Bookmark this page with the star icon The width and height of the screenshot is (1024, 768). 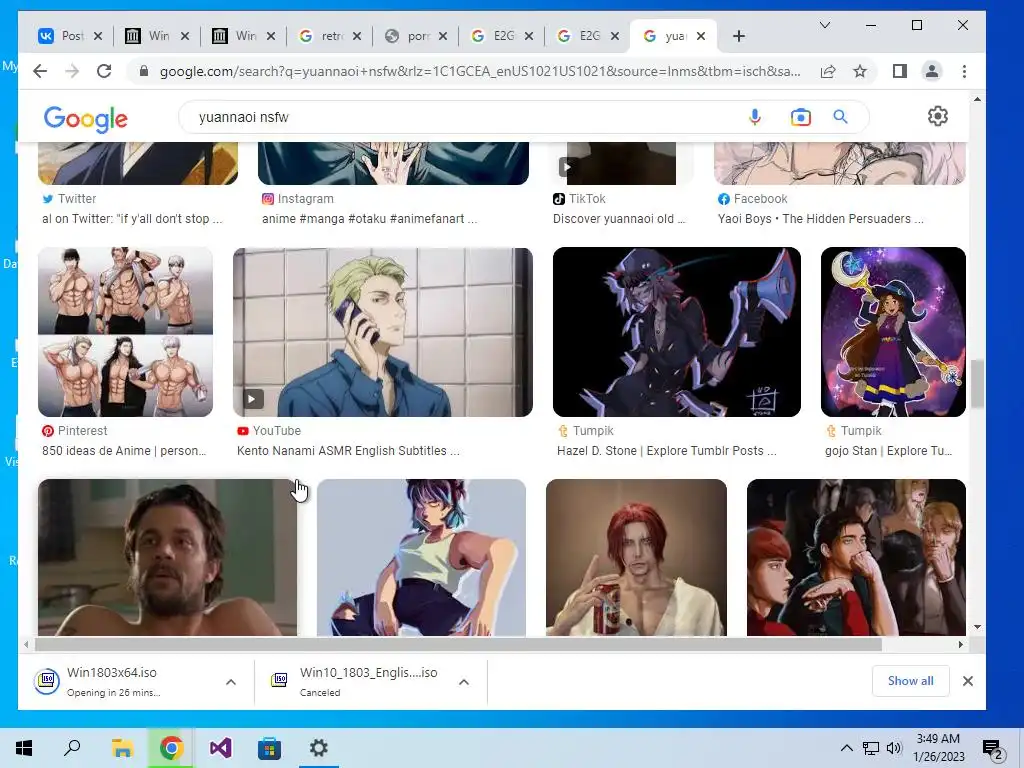click(x=860, y=71)
